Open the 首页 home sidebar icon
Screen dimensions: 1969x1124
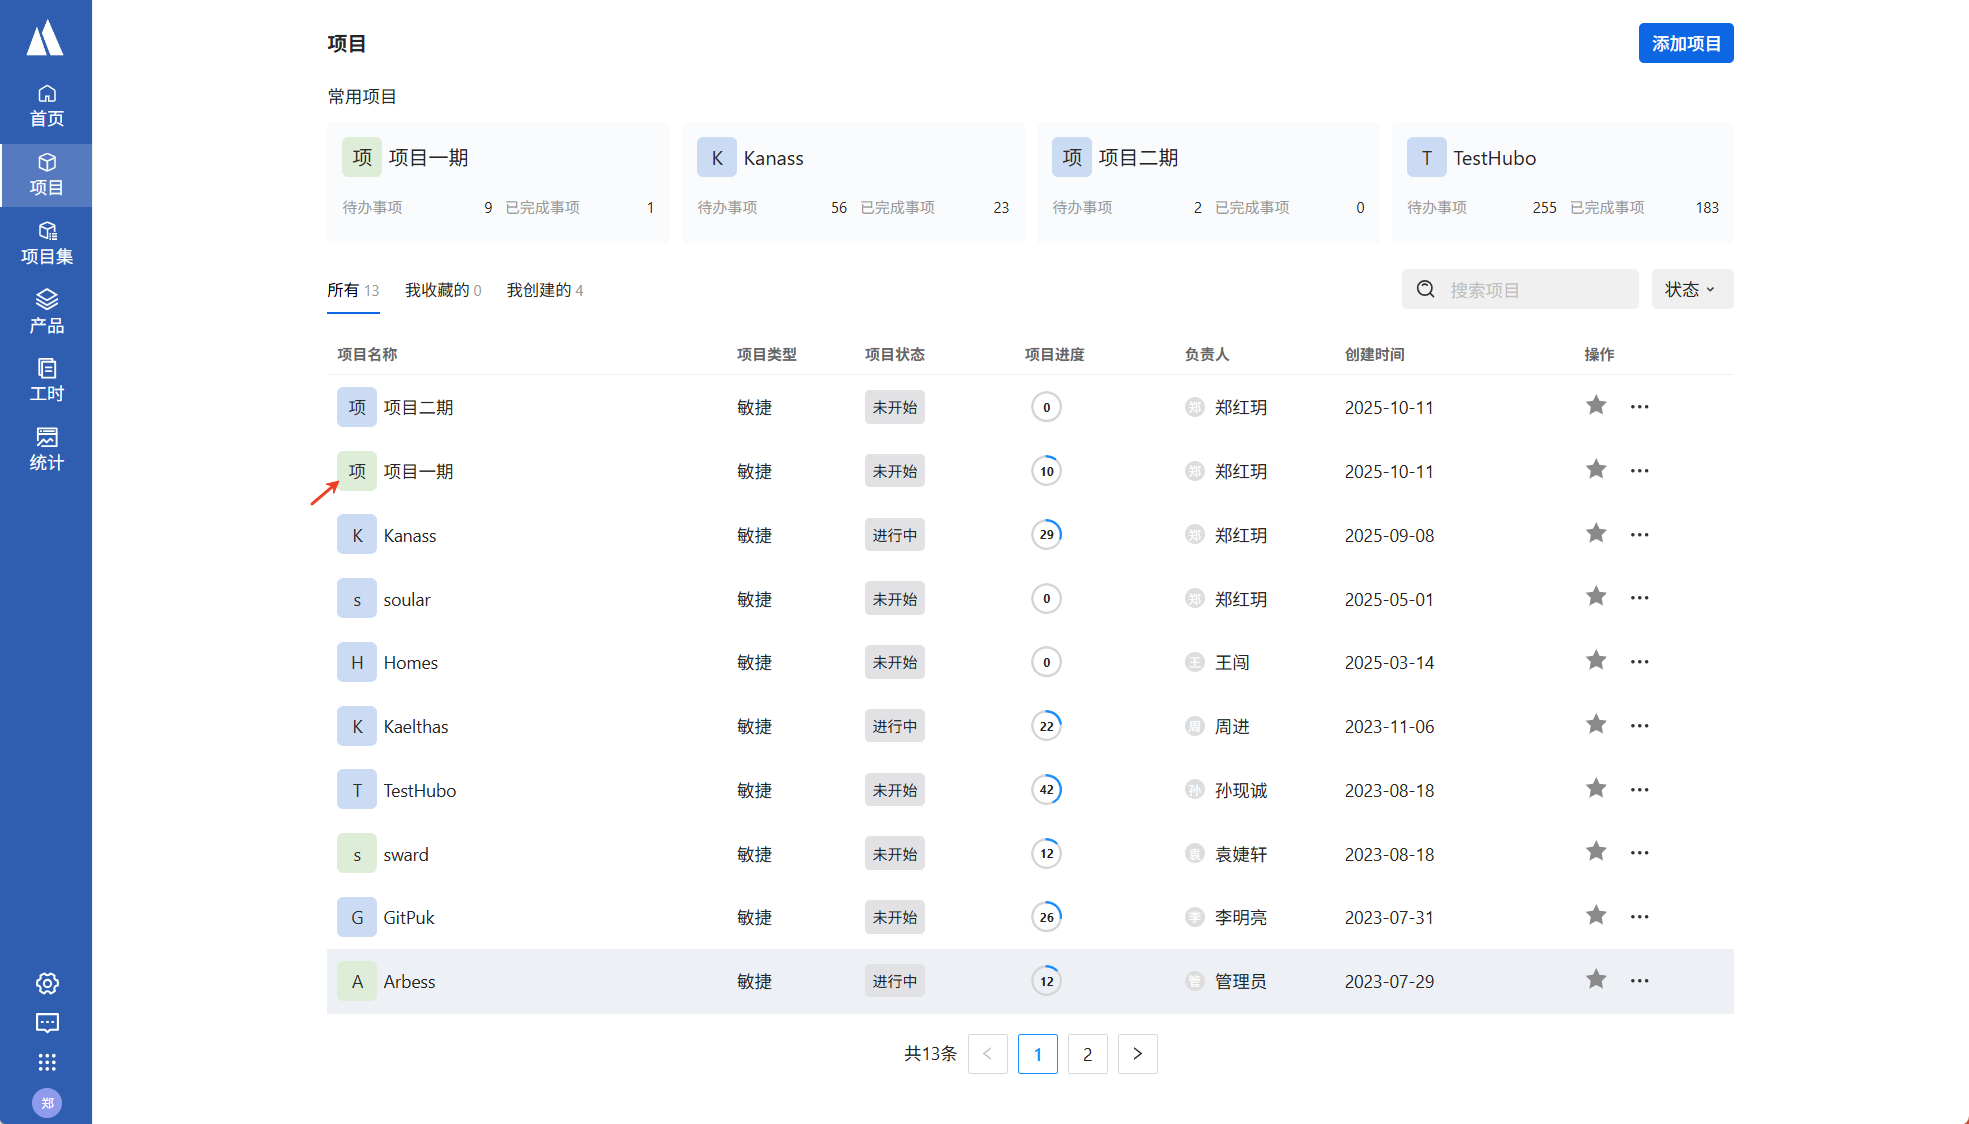pos(46,105)
